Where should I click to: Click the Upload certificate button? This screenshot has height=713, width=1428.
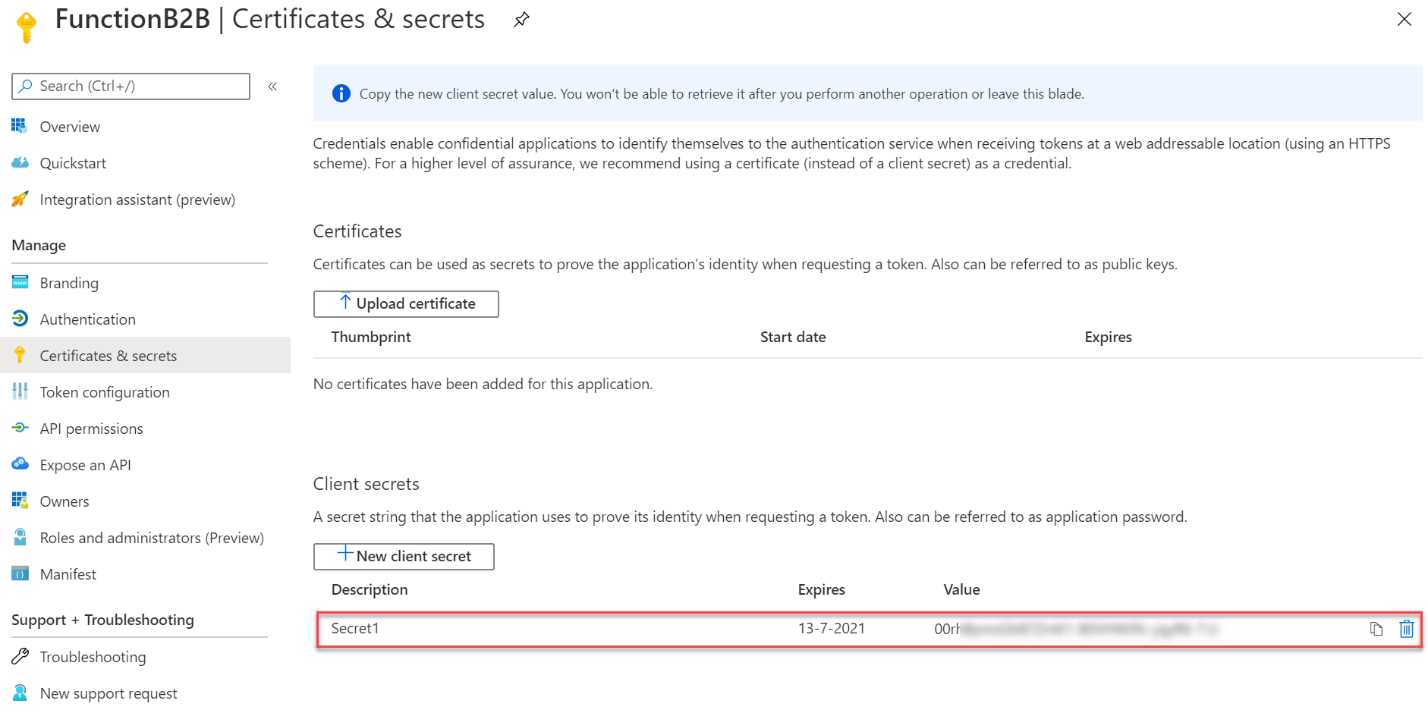tap(406, 303)
